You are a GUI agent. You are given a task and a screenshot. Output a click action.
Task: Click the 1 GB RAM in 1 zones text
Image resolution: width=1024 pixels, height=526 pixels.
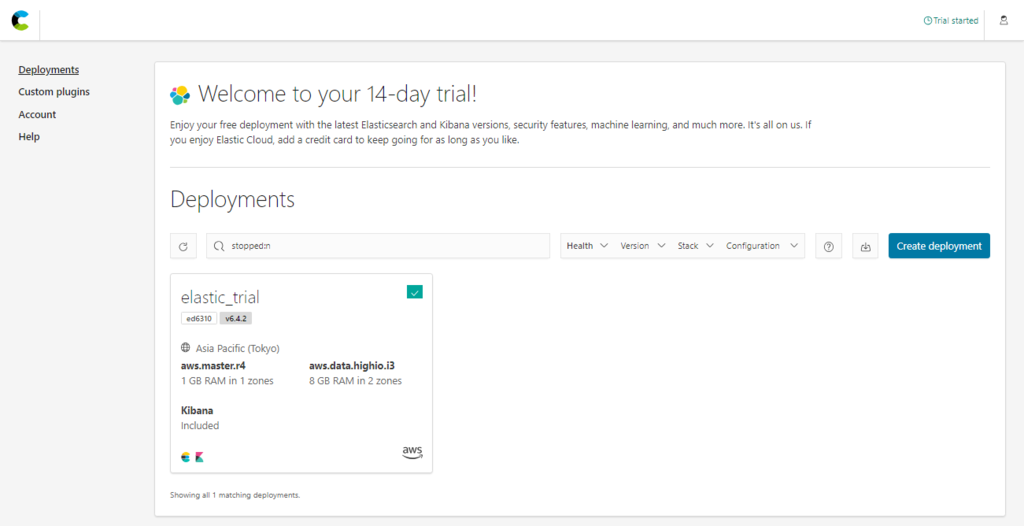(x=227, y=381)
